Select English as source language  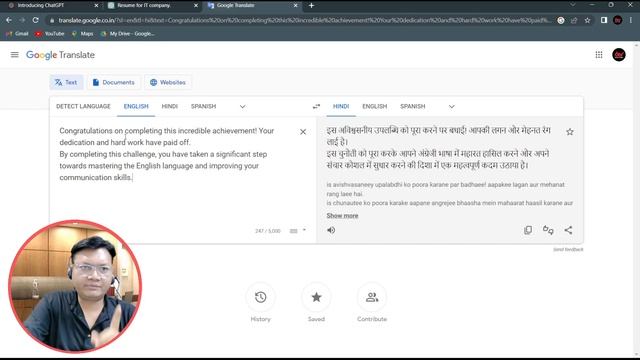click(x=136, y=107)
